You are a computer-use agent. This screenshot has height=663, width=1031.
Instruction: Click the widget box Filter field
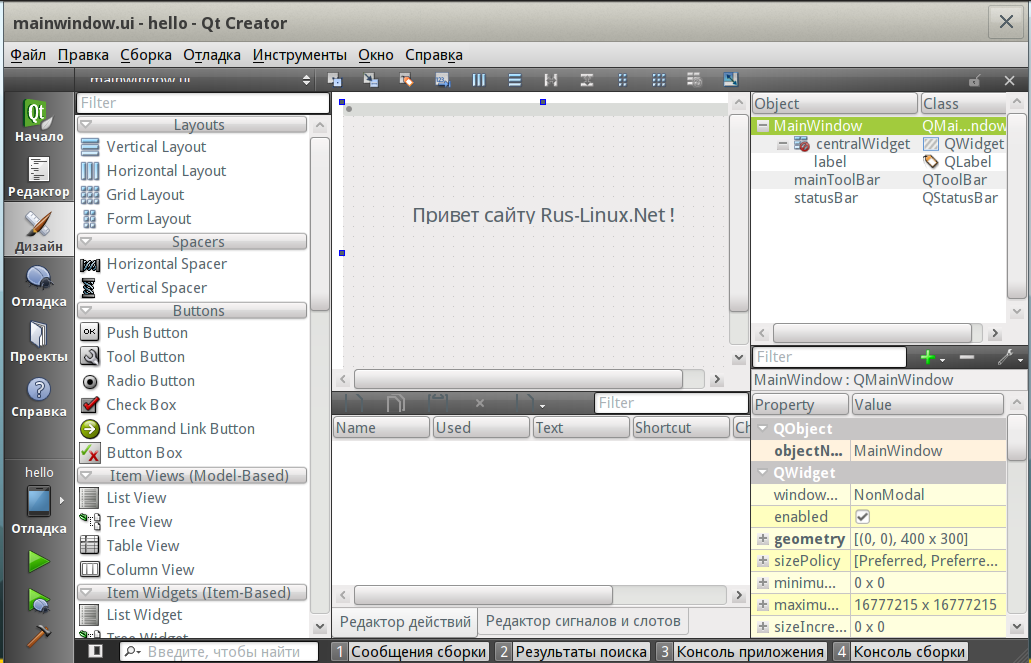[202, 103]
